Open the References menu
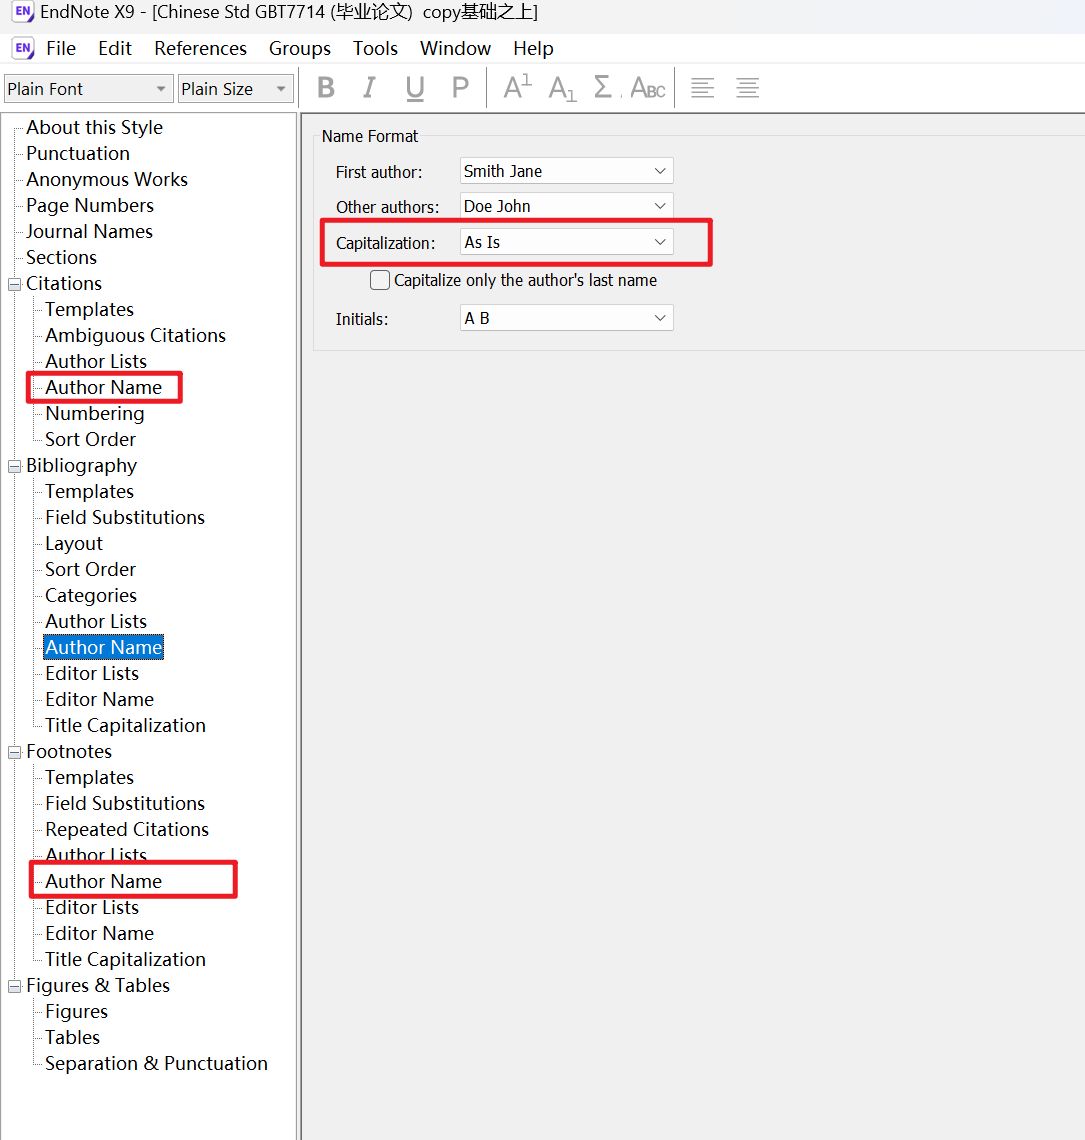Viewport: 1085px width, 1140px height. [x=201, y=48]
